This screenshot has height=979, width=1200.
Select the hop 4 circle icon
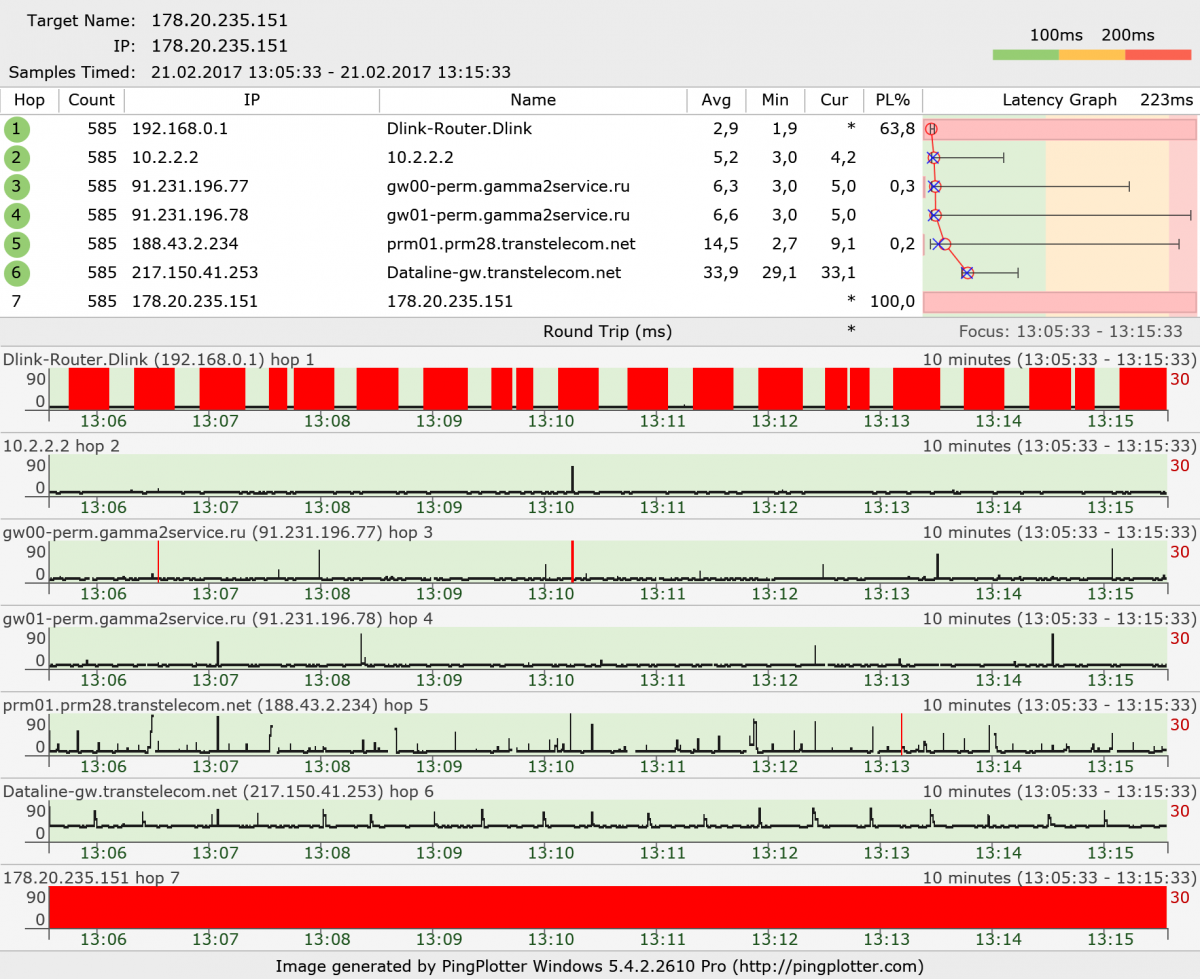pos(17,215)
